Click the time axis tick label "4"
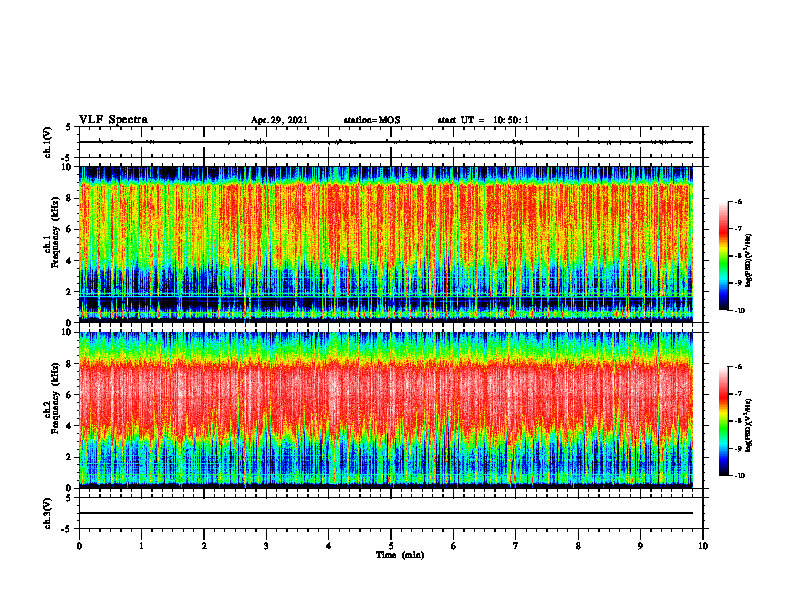 (329, 546)
